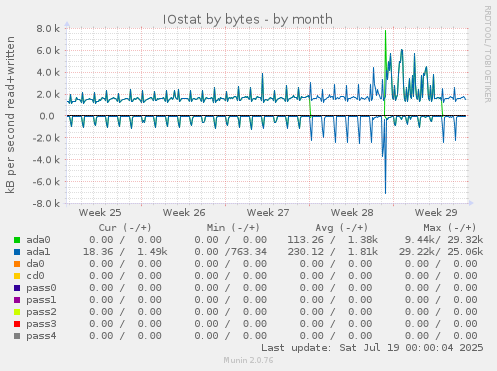
Task: Click the 'da0' legend label
Action: click(35, 264)
